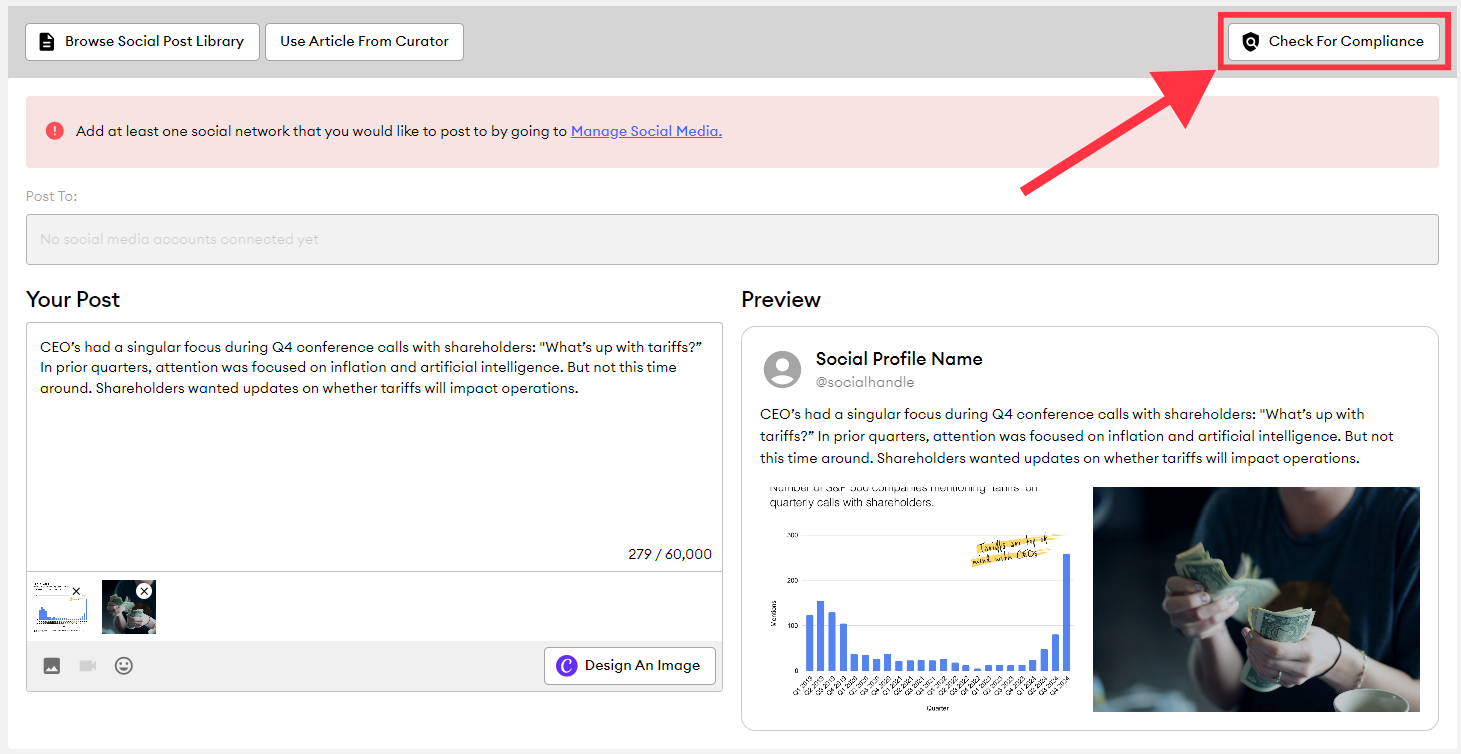The width and height of the screenshot is (1461, 754).
Task: Click the shield icon in Compliance button
Action: (x=1250, y=42)
